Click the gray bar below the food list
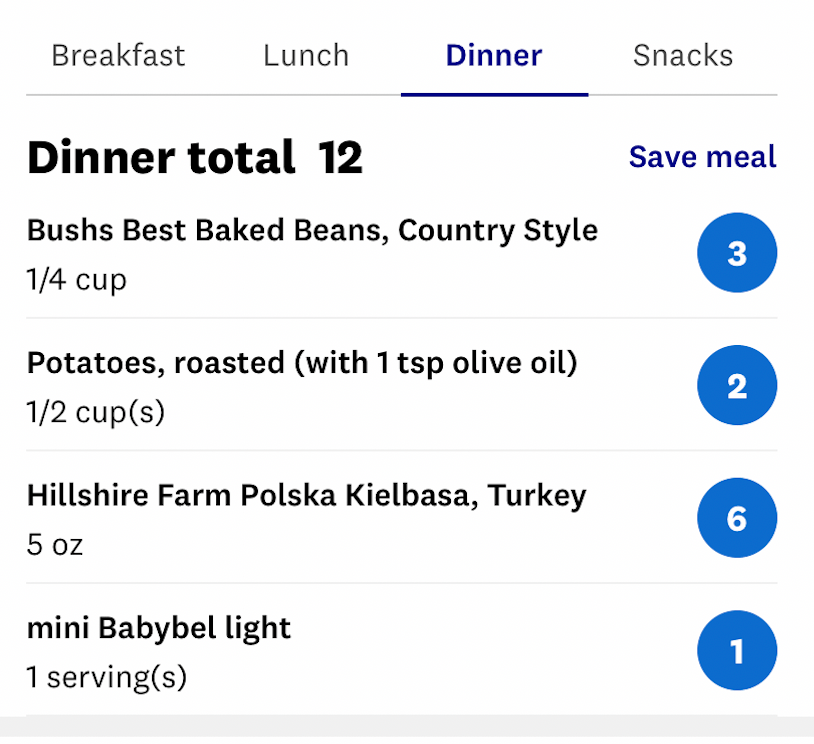This screenshot has height=744, width=814. click(x=407, y=728)
